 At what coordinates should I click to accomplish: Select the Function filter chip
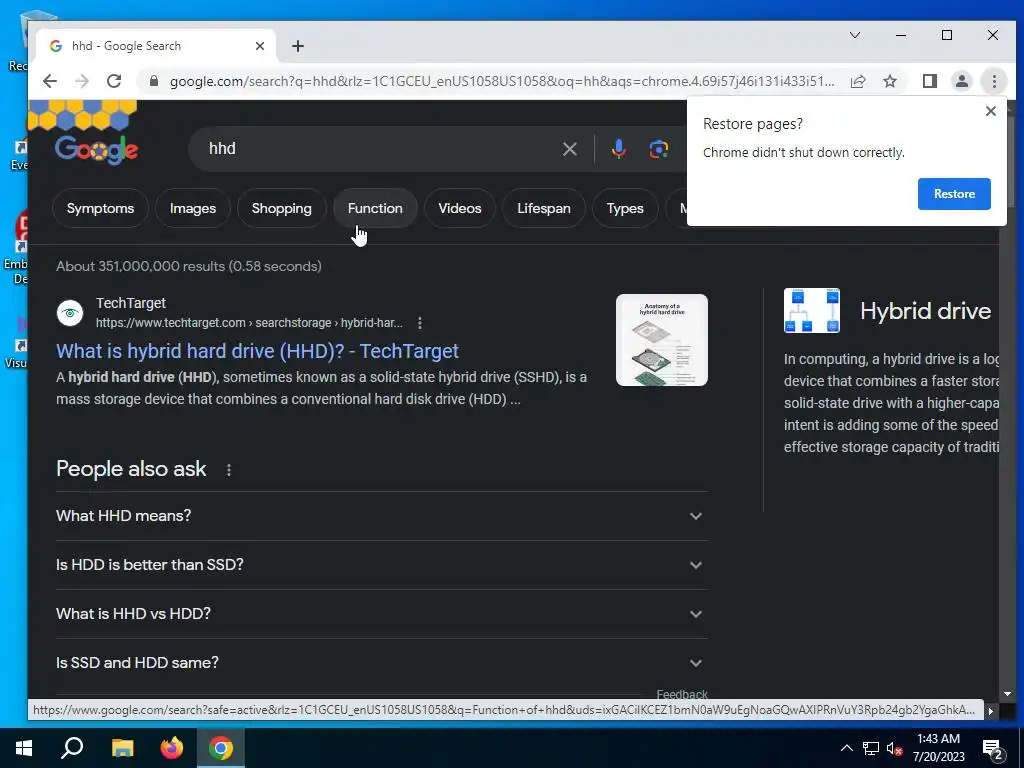[x=375, y=208]
